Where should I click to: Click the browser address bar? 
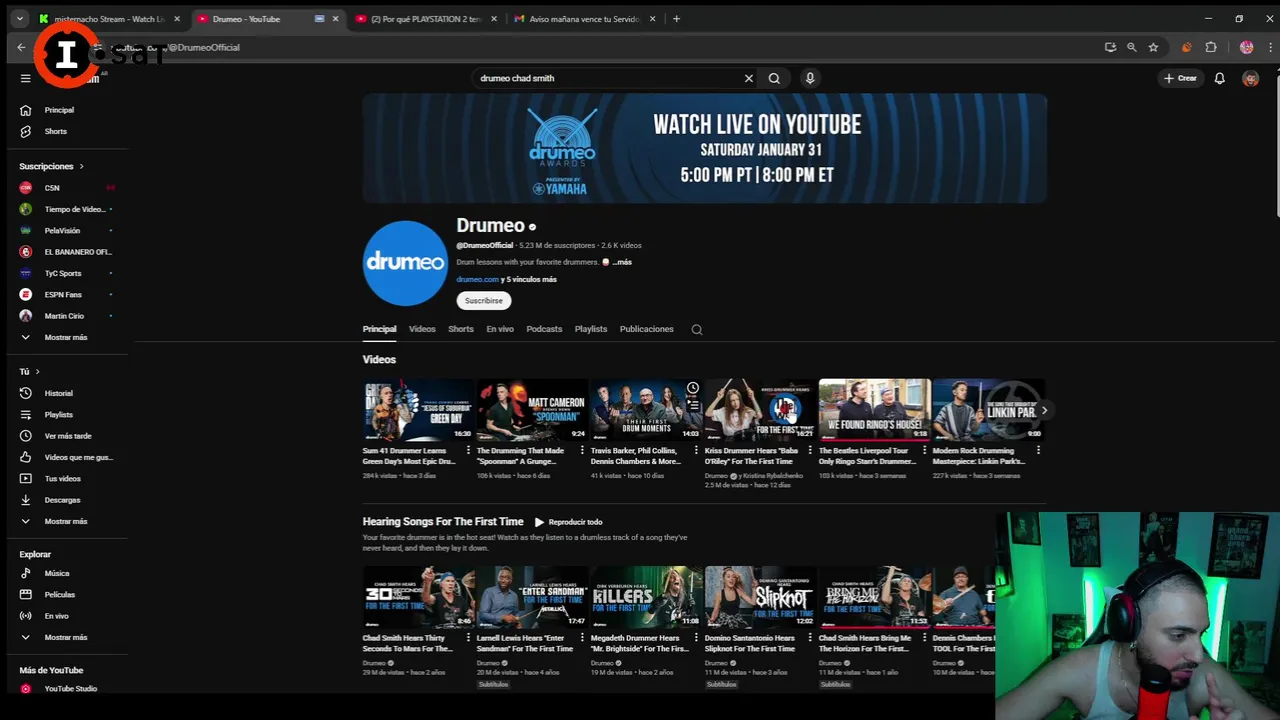[600, 47]
